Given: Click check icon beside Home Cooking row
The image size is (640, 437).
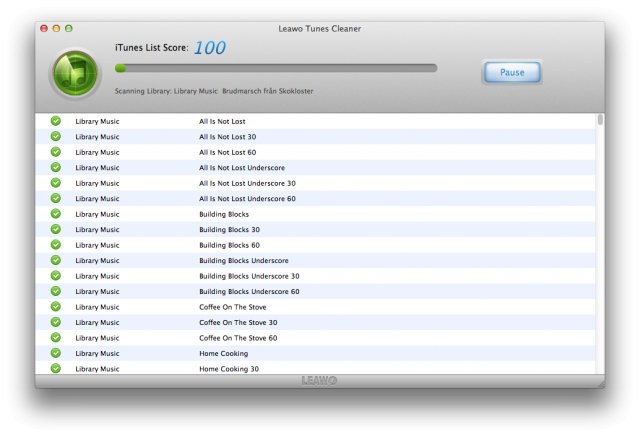Looking at the screenshot, I should tap(56, 353).
